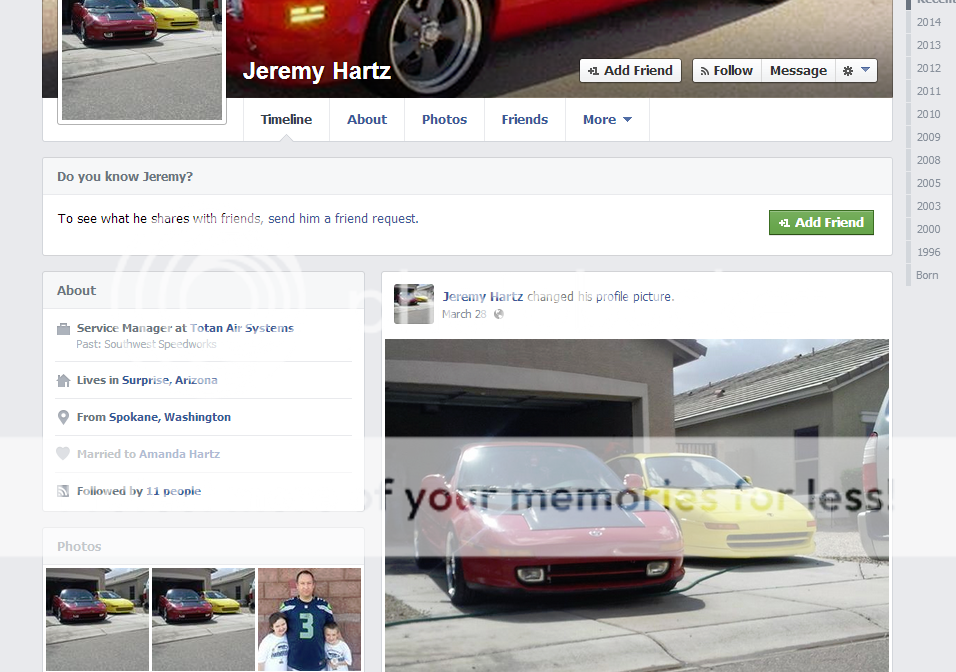
Task: Open the Photos tab on the profile
Action: 444,119
